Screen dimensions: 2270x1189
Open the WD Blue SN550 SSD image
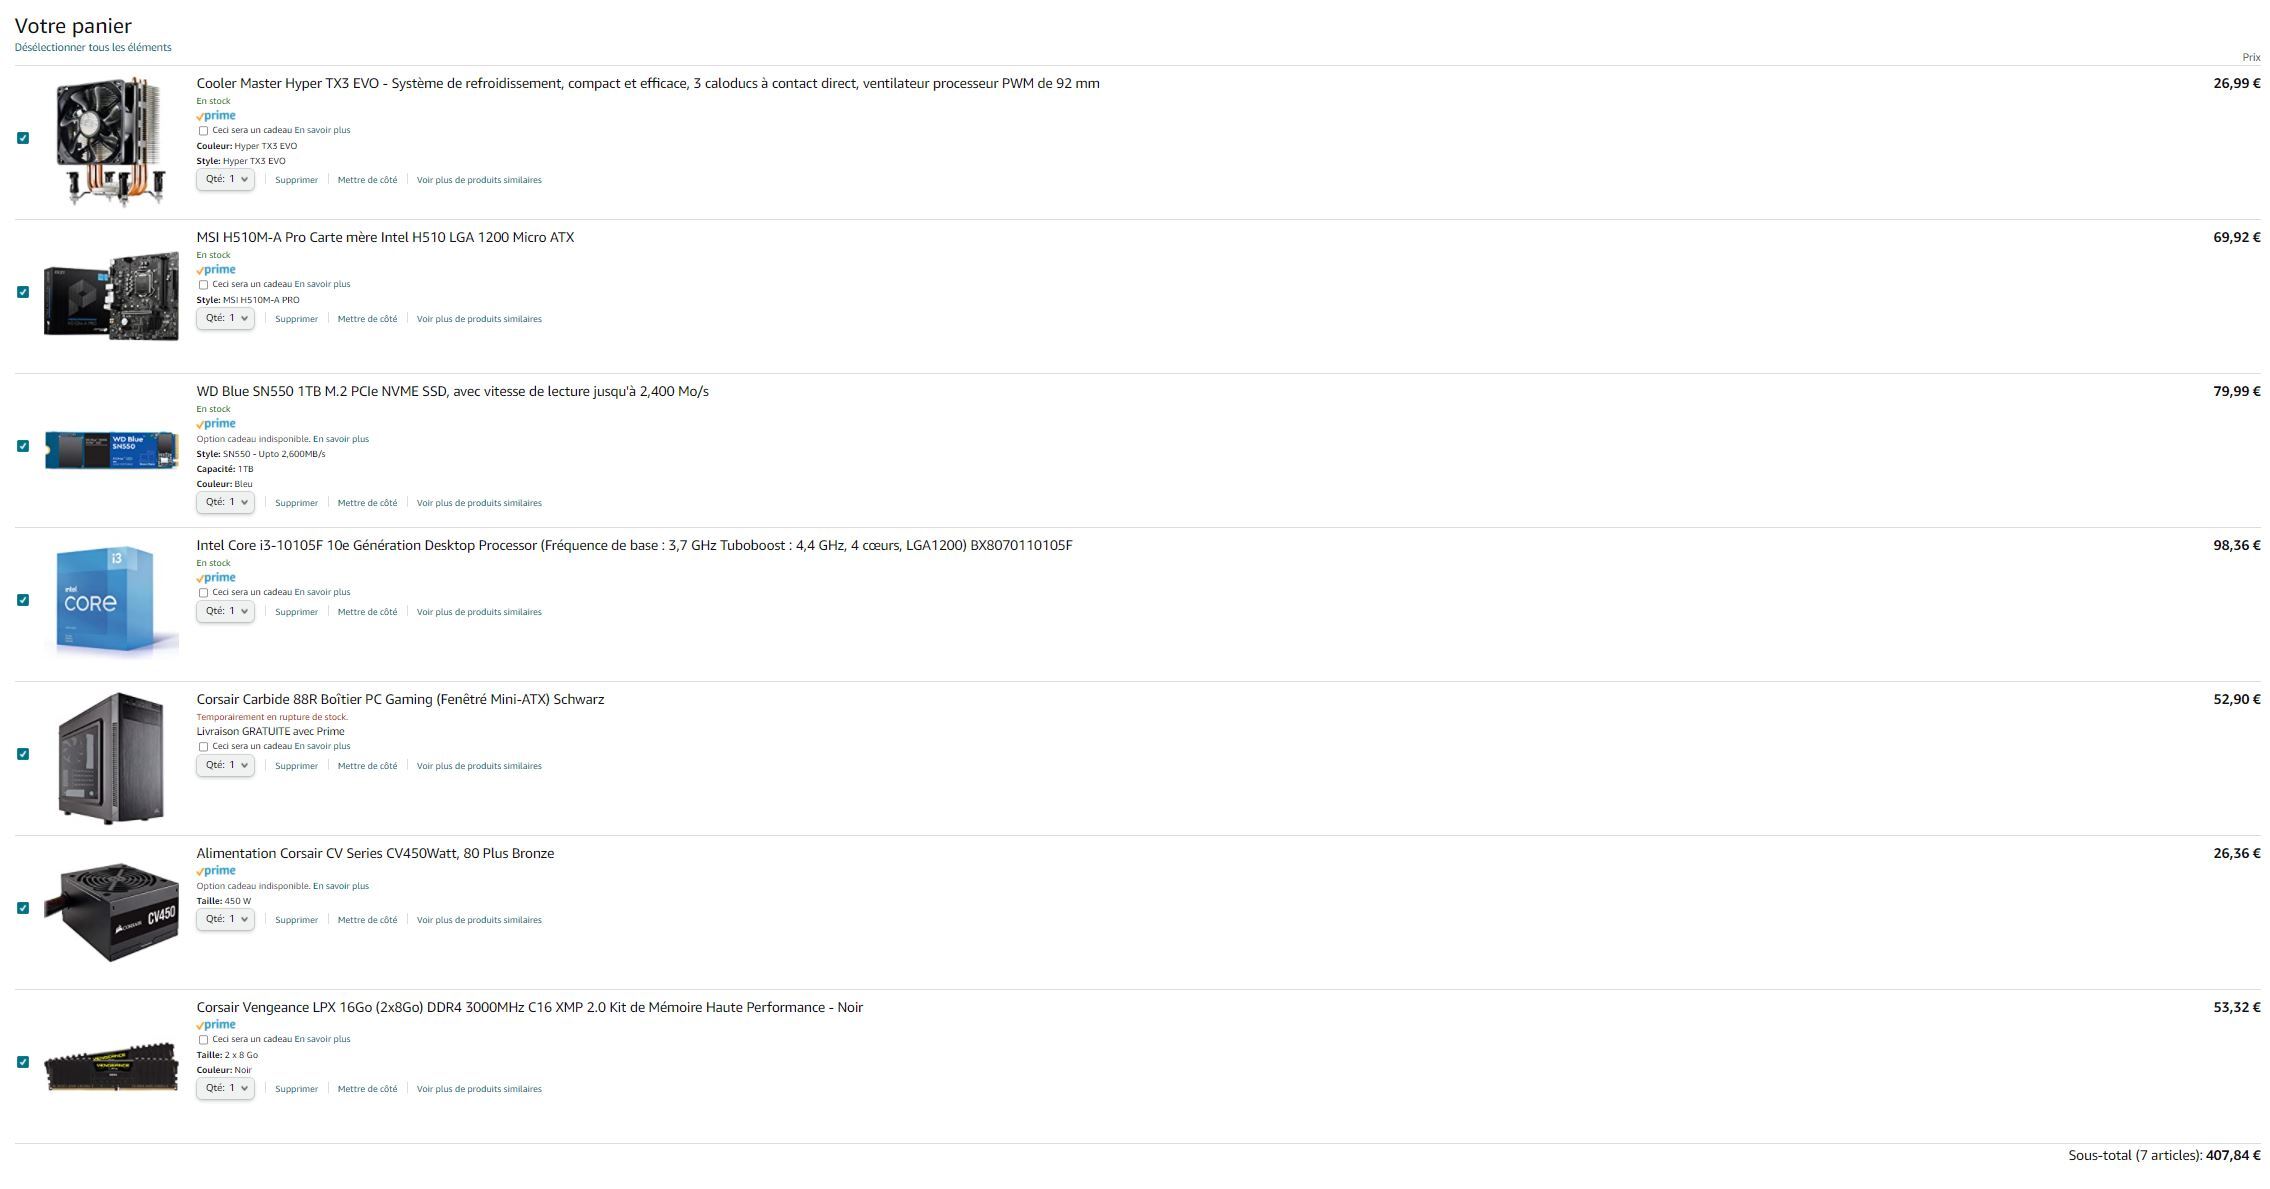(x=111, y=450)
